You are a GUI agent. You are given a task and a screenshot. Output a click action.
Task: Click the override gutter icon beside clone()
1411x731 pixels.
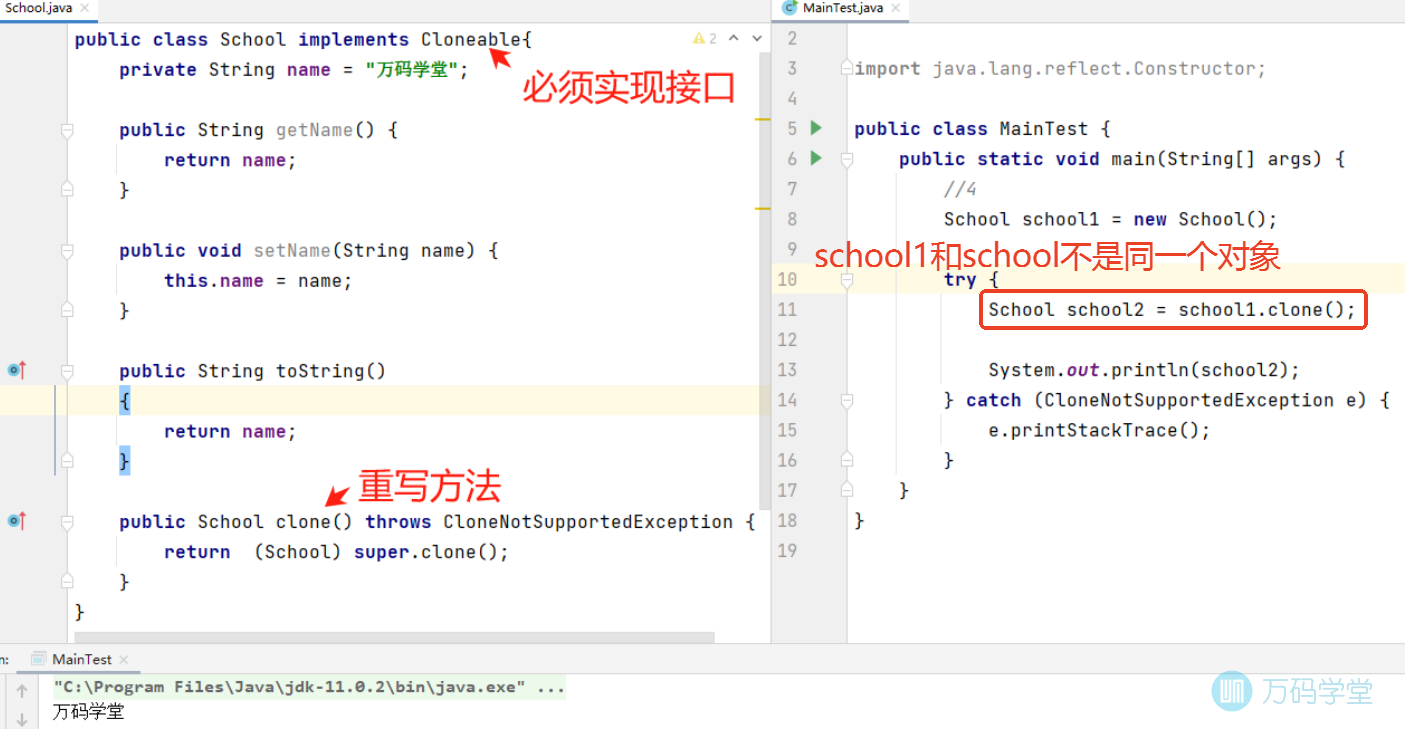[15, 520]
